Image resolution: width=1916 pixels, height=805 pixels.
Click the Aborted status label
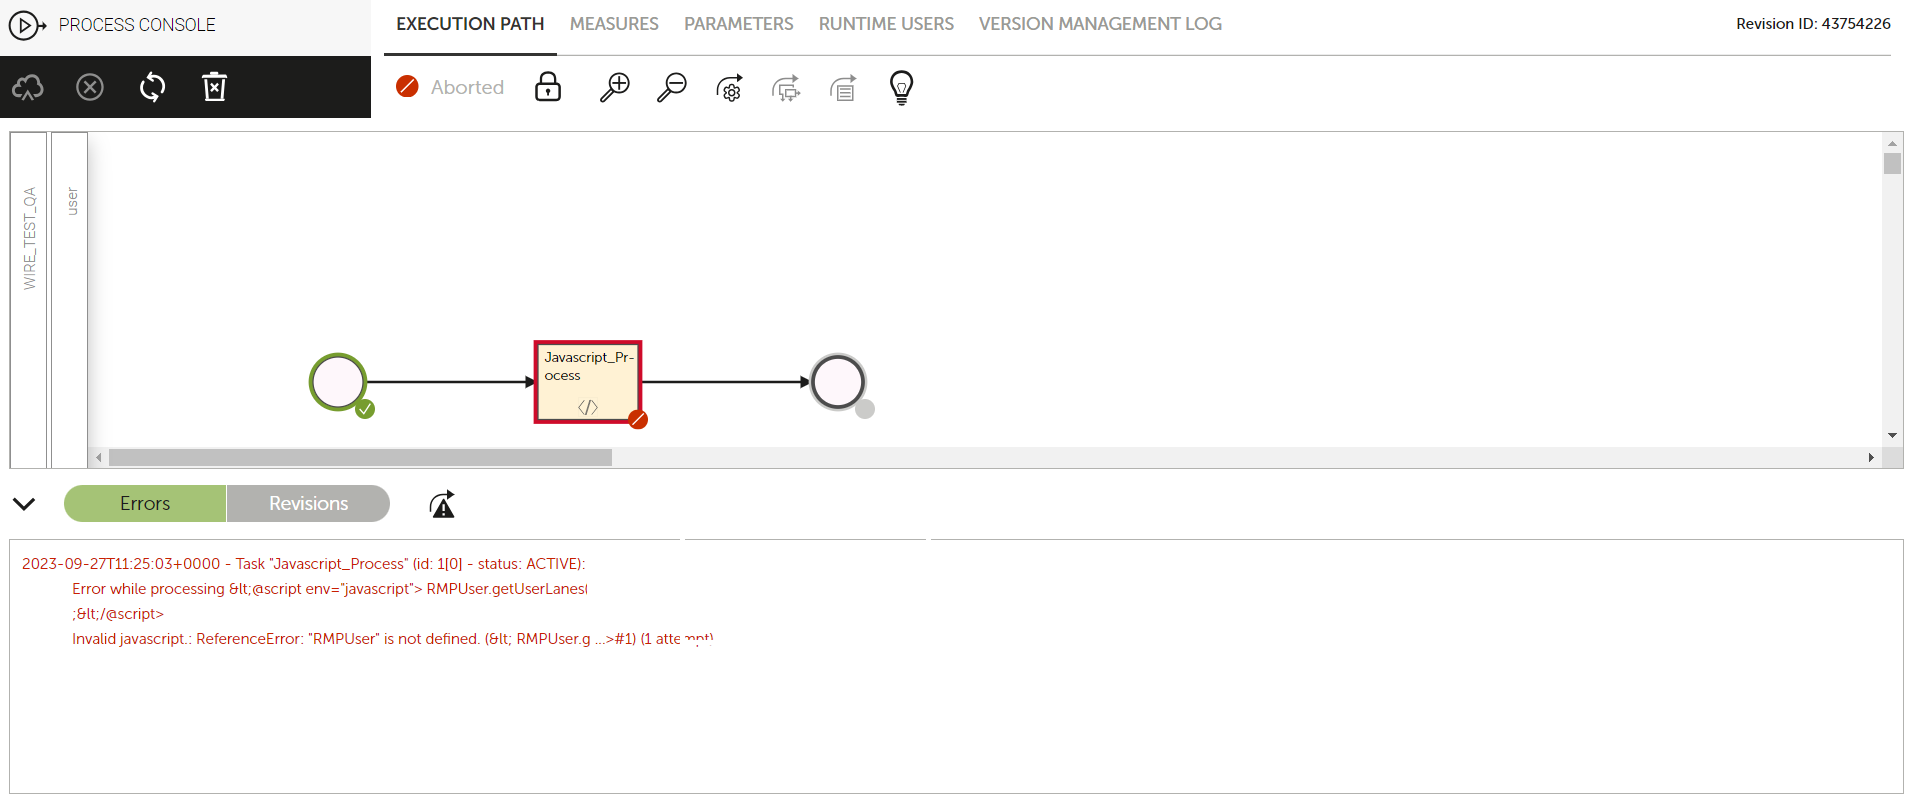467,87
